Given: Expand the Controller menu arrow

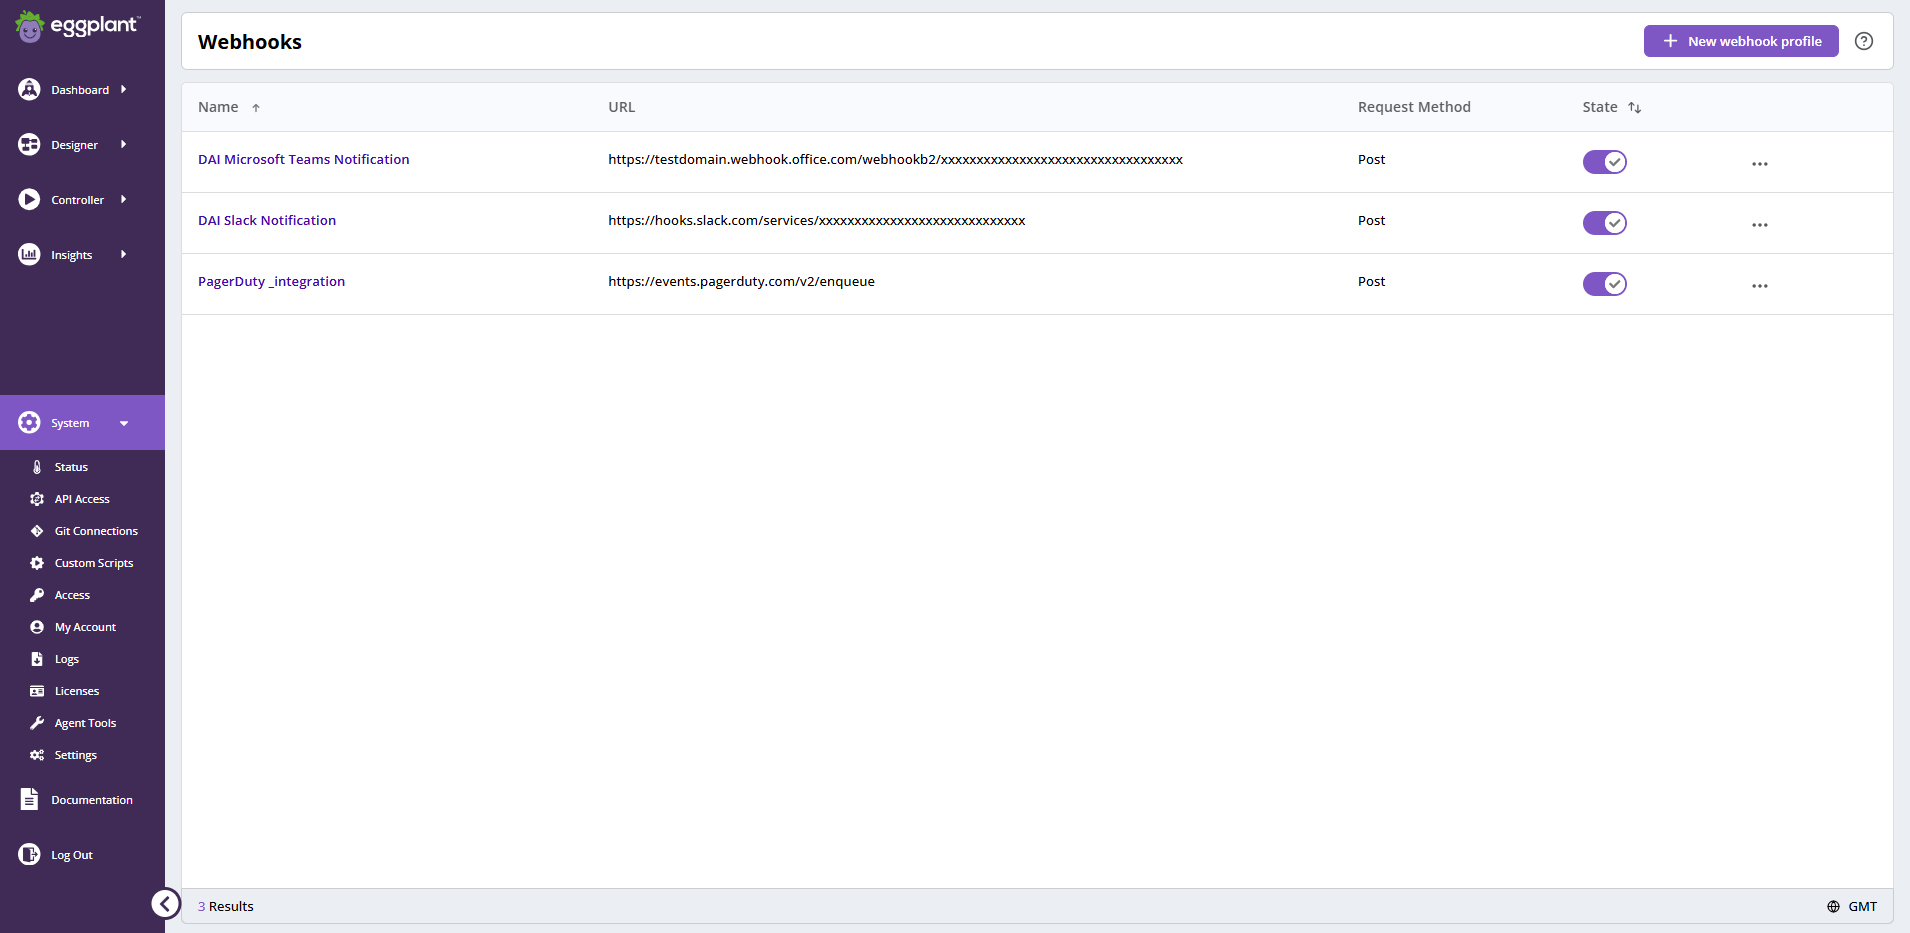Looking at the screenshot, I should point(123,199).
